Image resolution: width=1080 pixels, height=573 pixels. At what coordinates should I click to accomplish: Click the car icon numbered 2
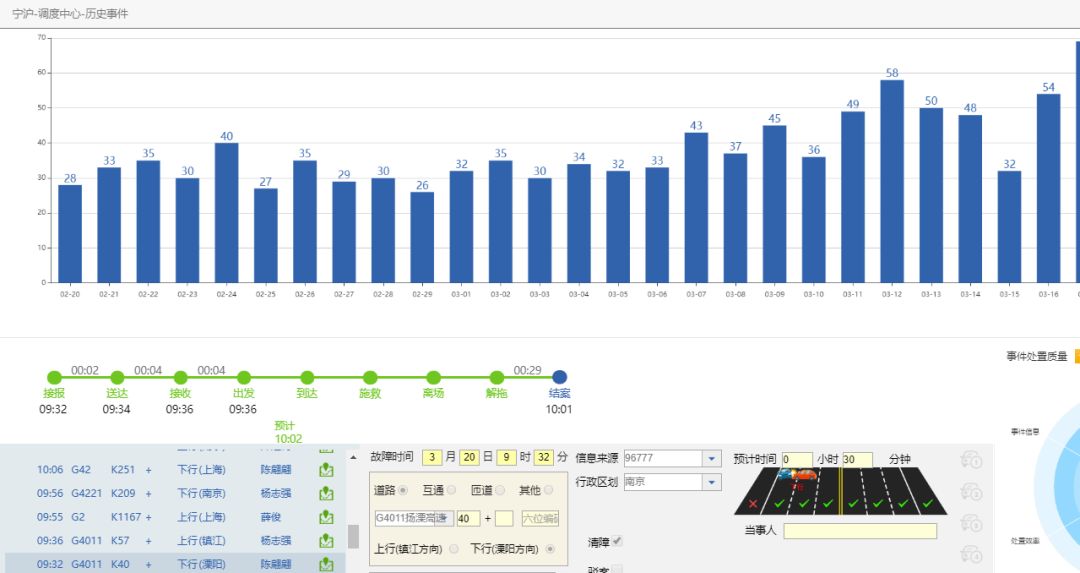pos(970,491)
